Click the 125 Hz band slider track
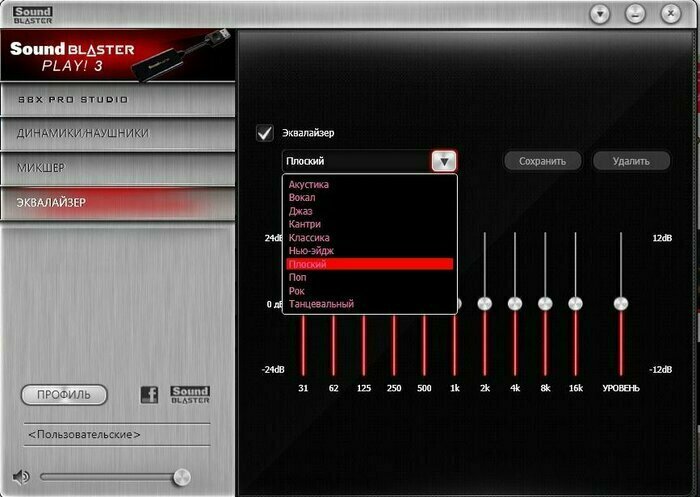The image size is (700, 497). click(364, 346)
